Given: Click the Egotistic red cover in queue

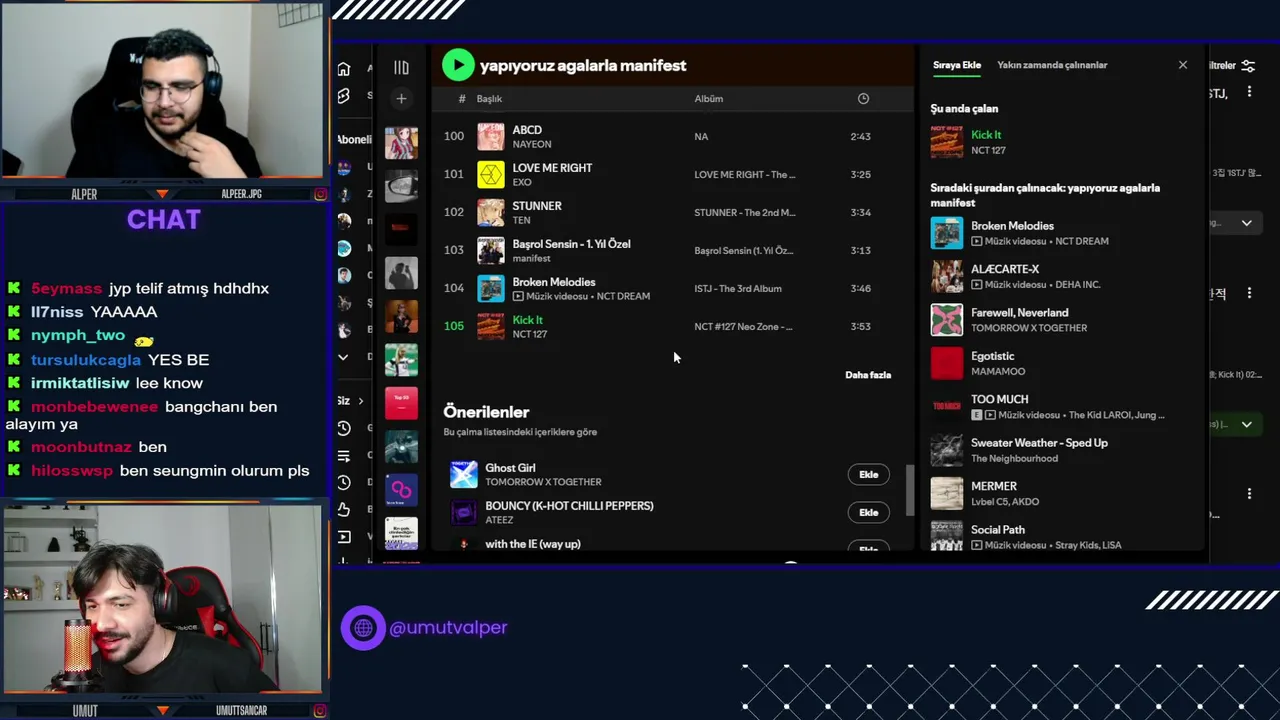Looking at the screenshot, I should (x=947, y=363).
